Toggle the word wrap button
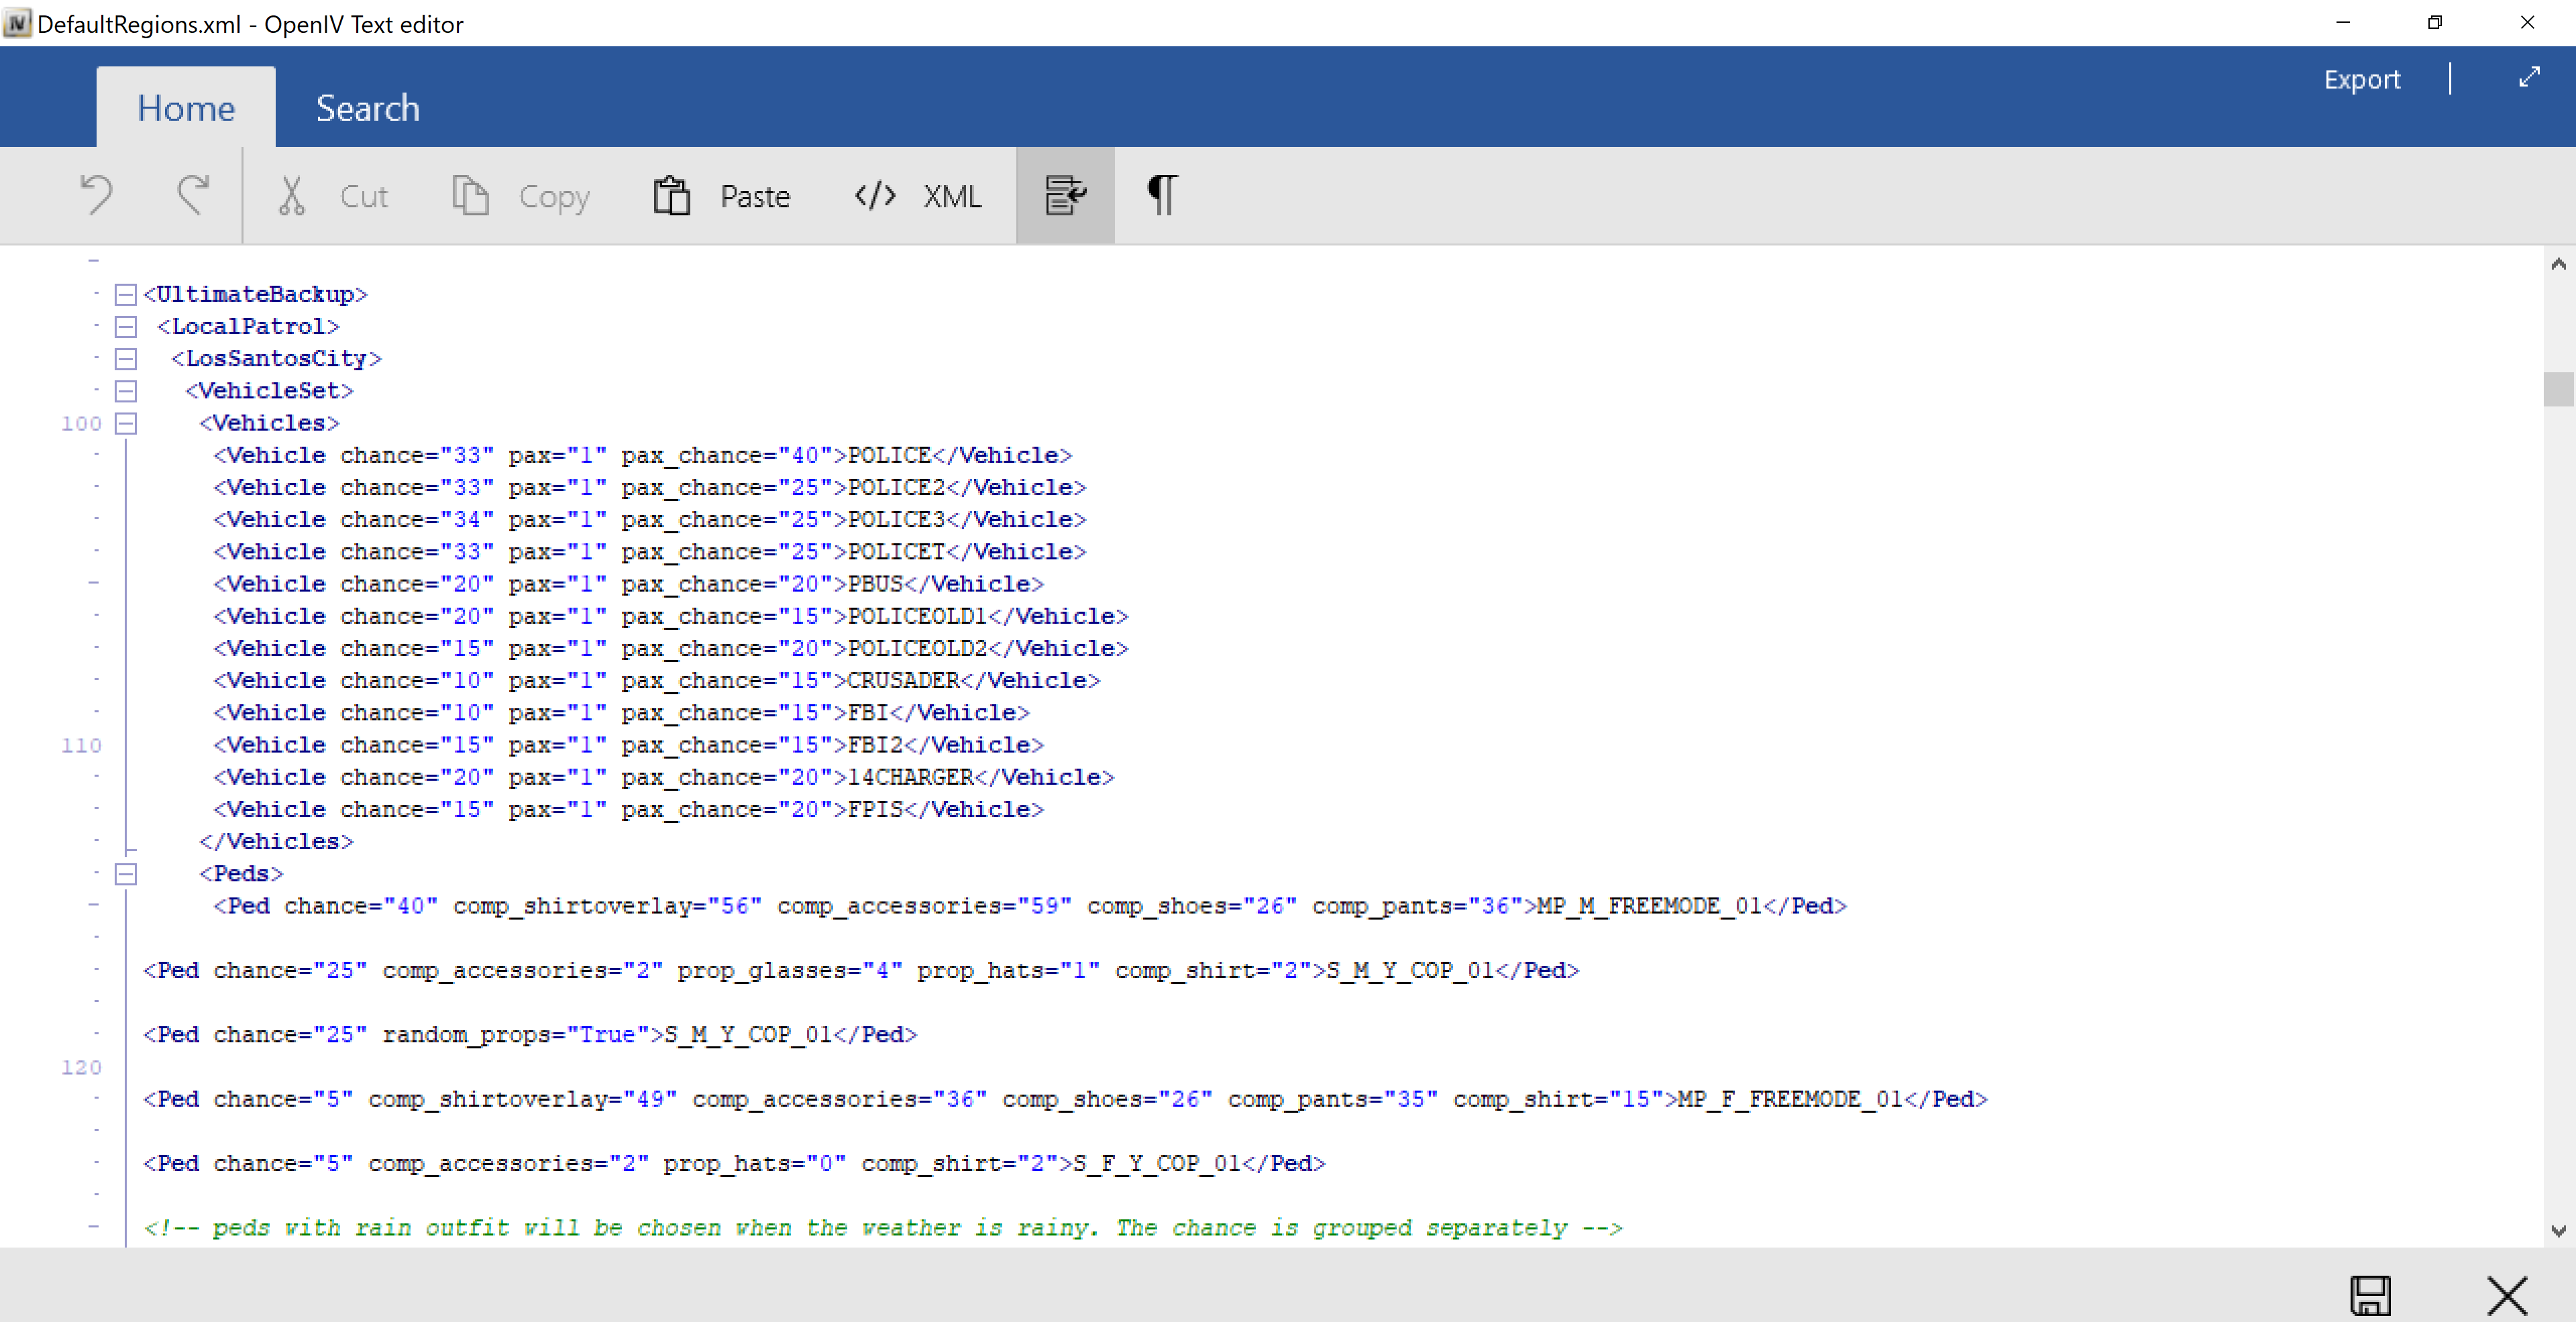Viewport: 2576px width, 1322px height. (1065, 195)
